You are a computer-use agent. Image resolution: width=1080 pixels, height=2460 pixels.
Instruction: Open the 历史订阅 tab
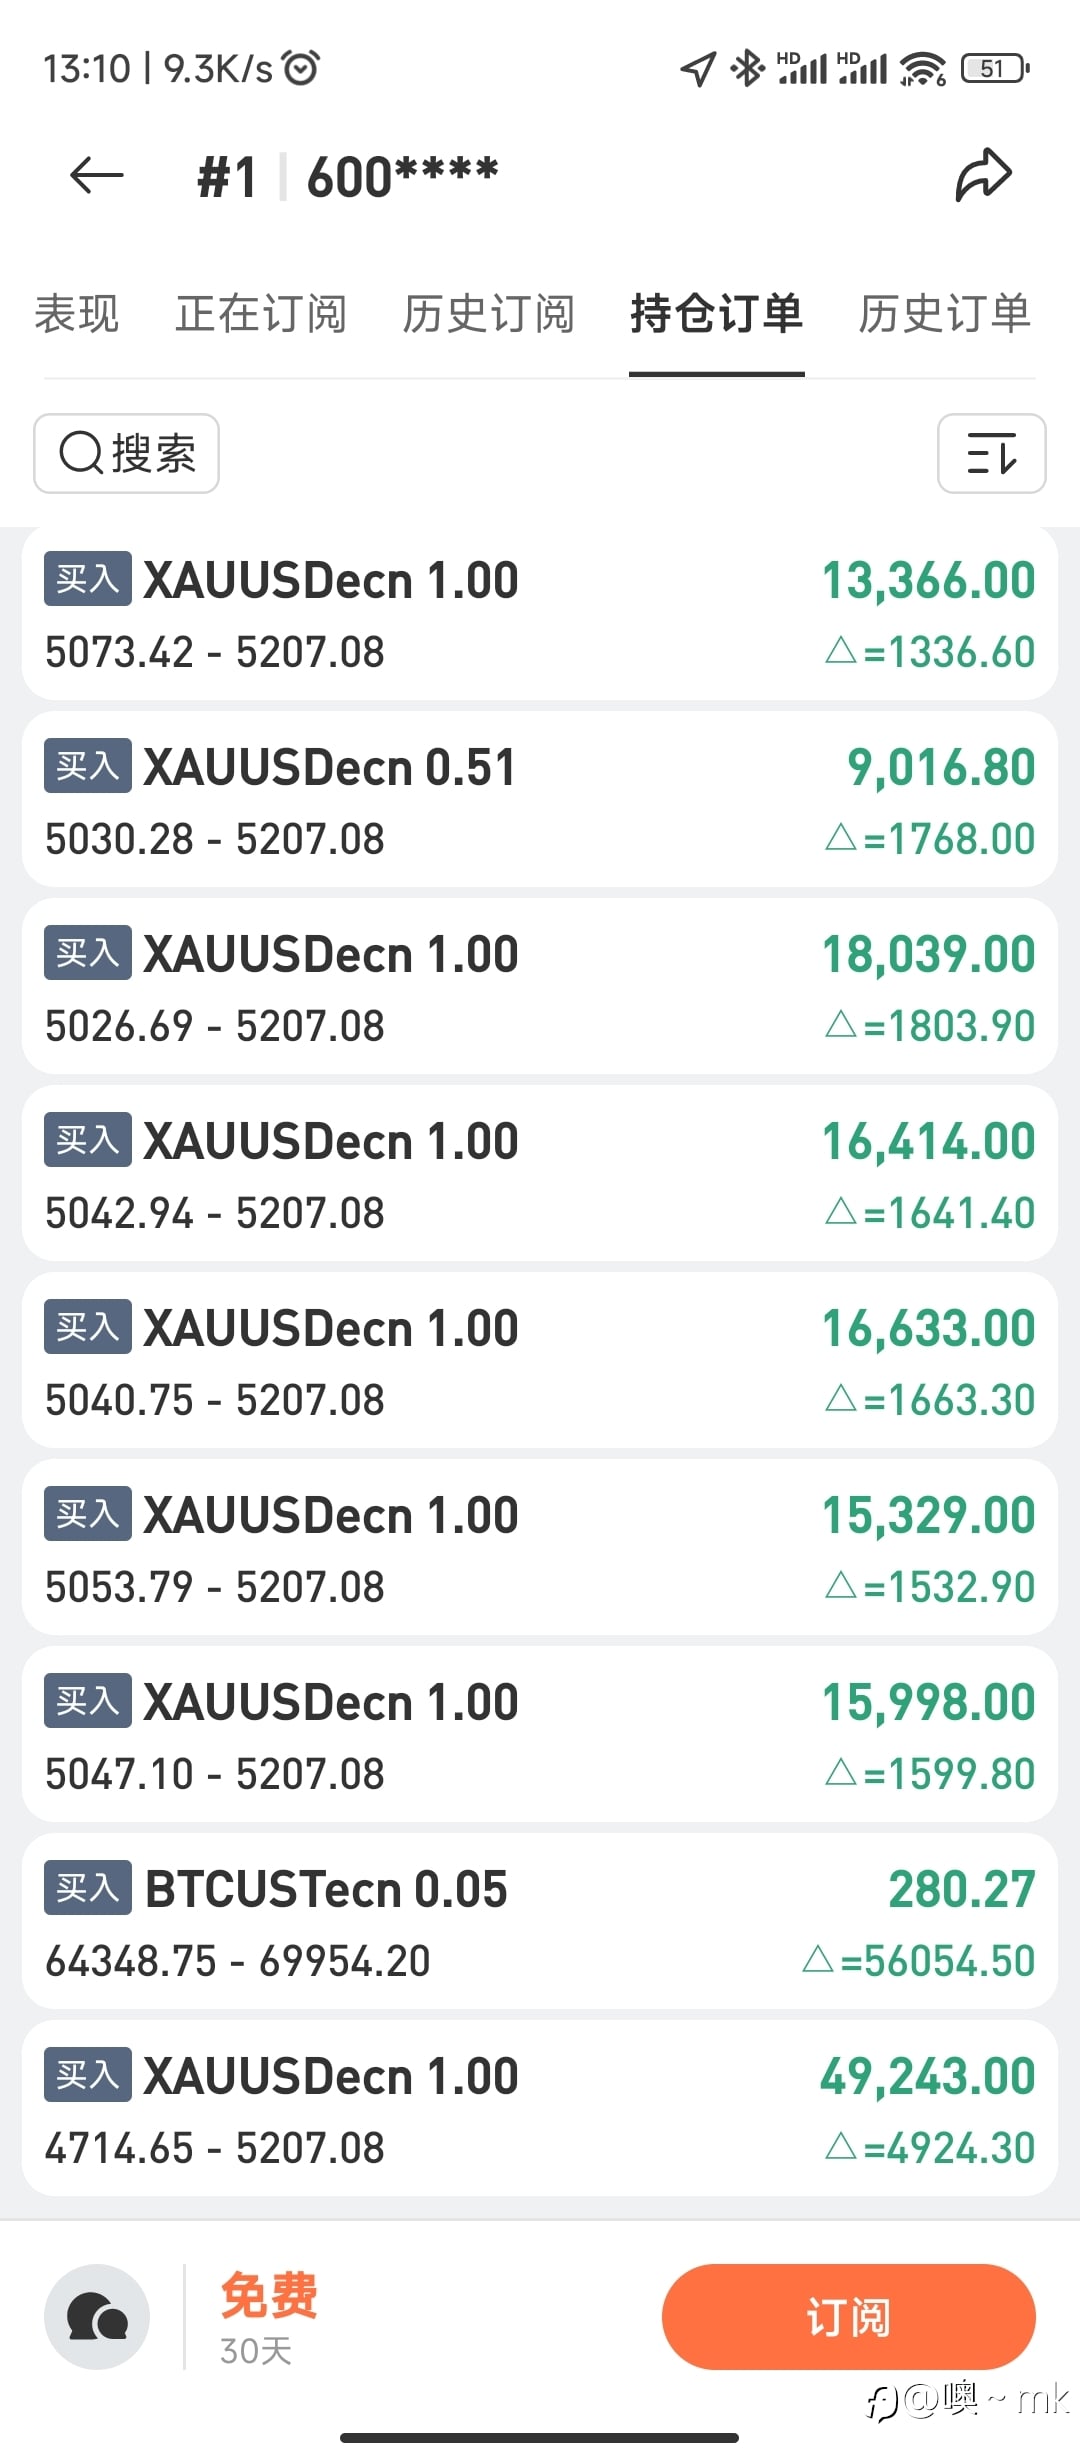tap(488, 314)
